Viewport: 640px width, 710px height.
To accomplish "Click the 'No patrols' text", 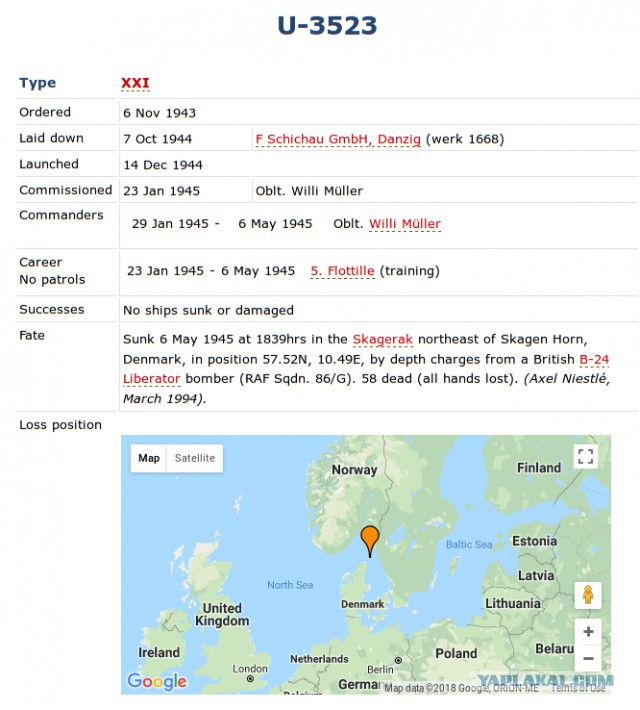I will 52,280.
